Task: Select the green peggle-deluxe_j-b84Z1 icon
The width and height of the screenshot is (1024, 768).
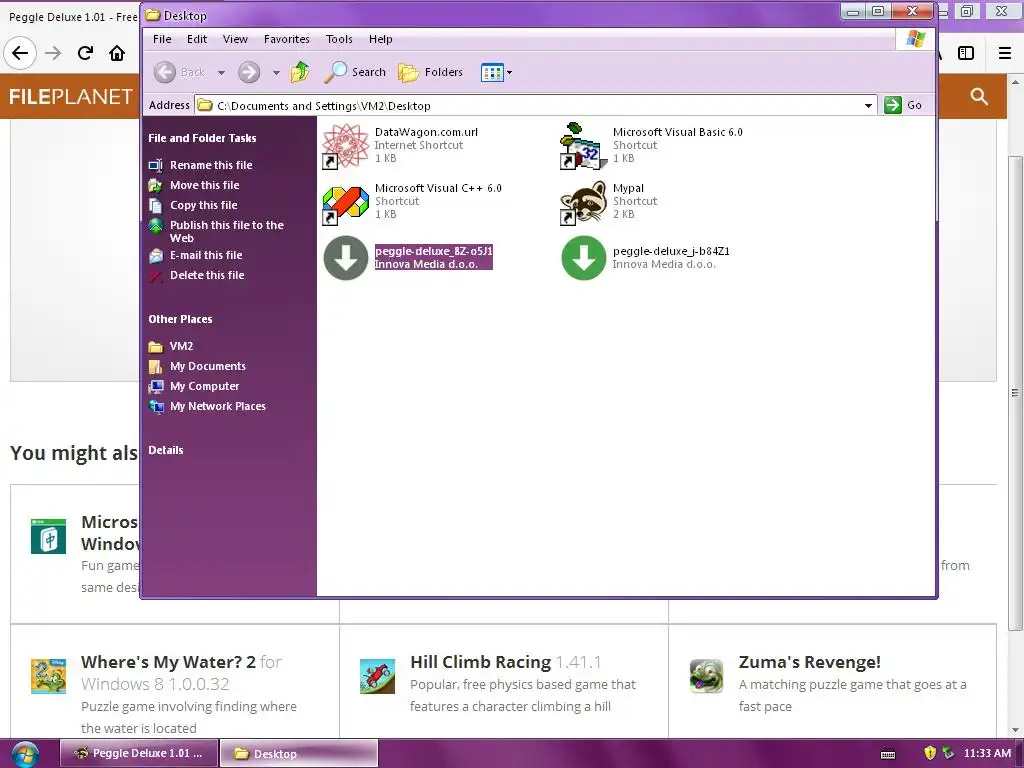Action: pos(583,258)
